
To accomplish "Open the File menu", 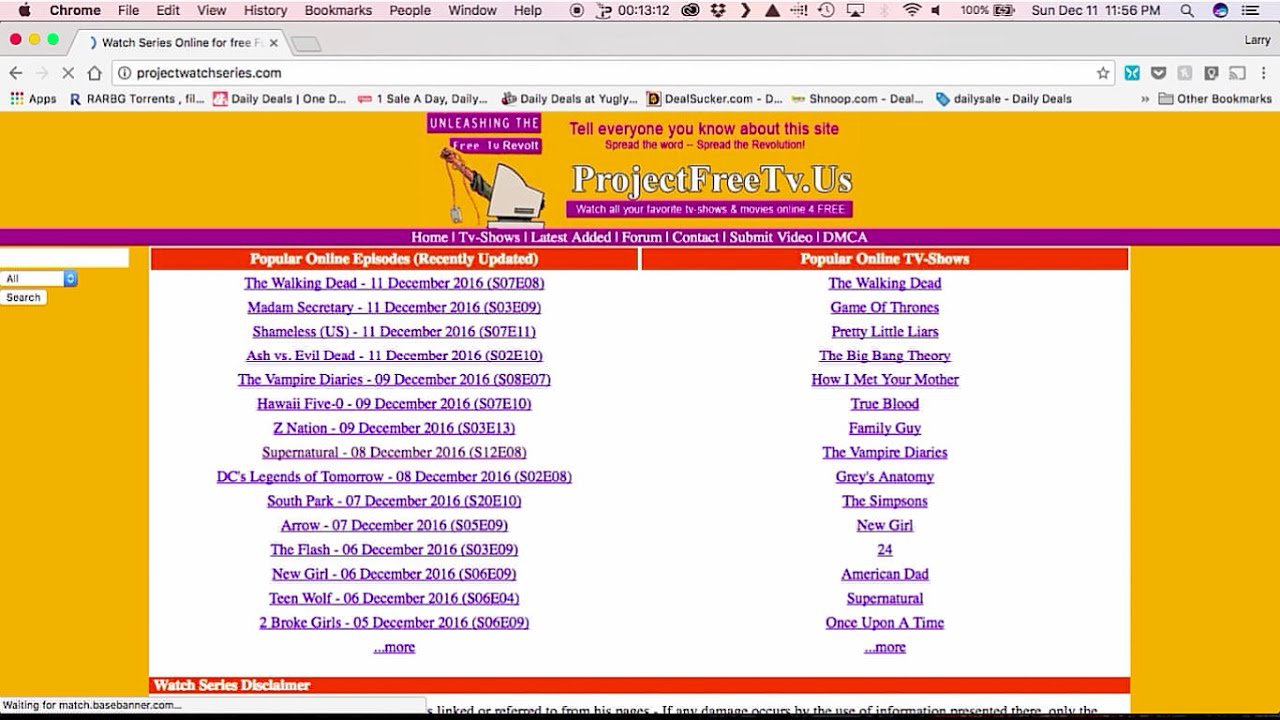I will (x=128, y=10).
